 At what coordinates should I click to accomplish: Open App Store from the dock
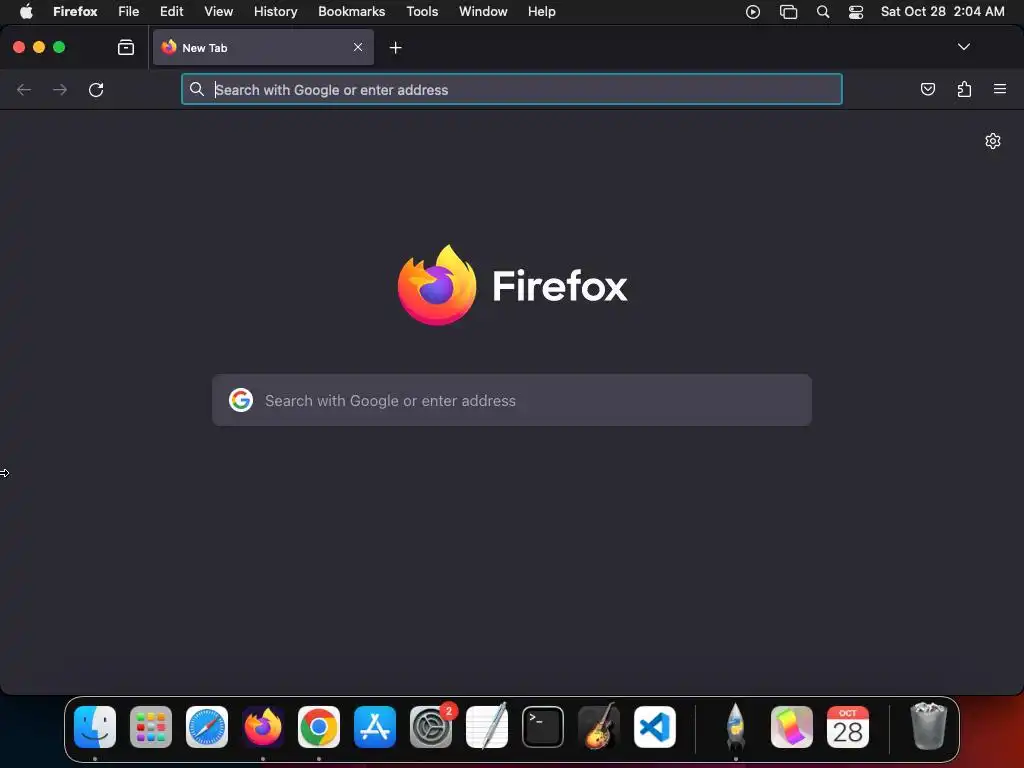tap(375, 727)
